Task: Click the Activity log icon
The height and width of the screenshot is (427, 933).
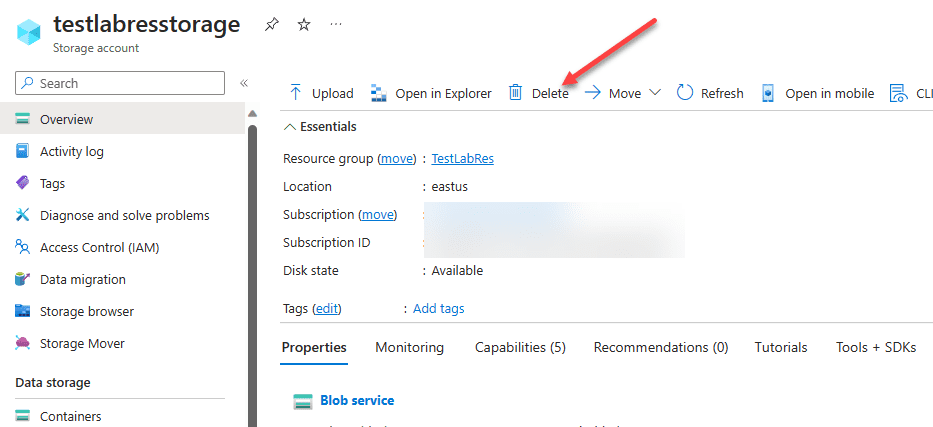Action: pos(23,152)
